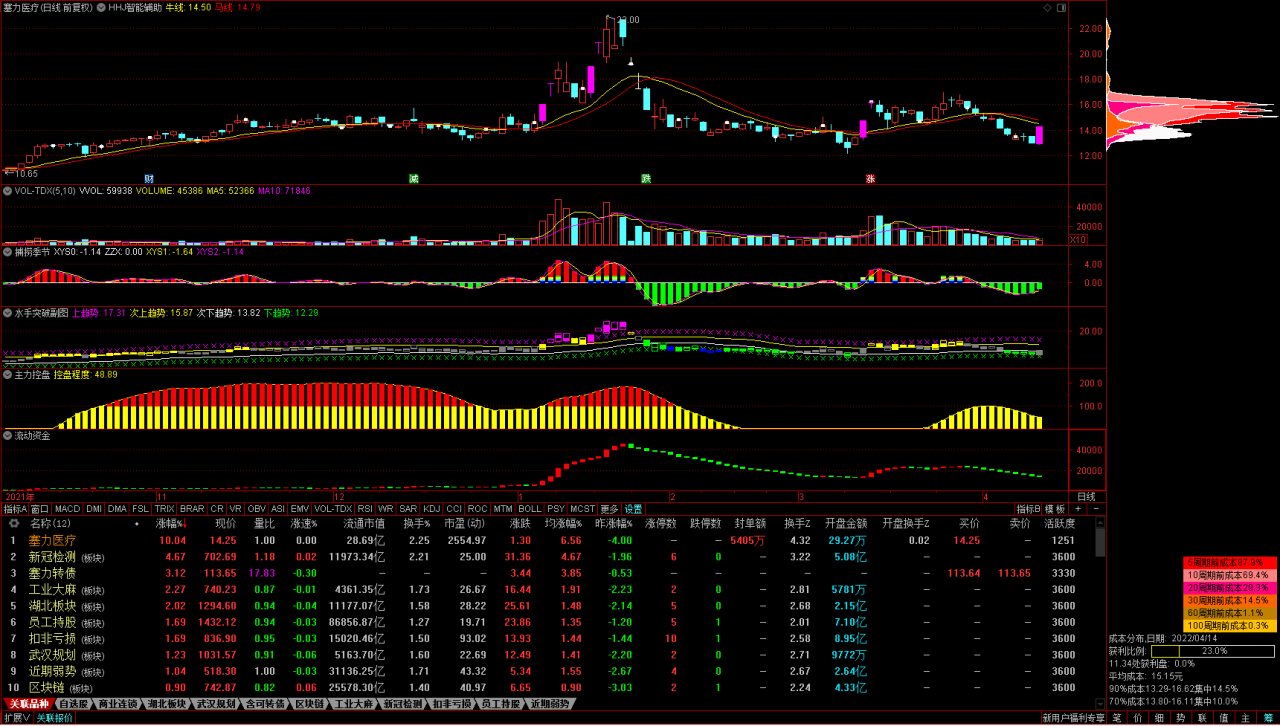Click the 设置 button in indicator bar
This screenshot has height=726, width=1280.
[x=633, y=509]
